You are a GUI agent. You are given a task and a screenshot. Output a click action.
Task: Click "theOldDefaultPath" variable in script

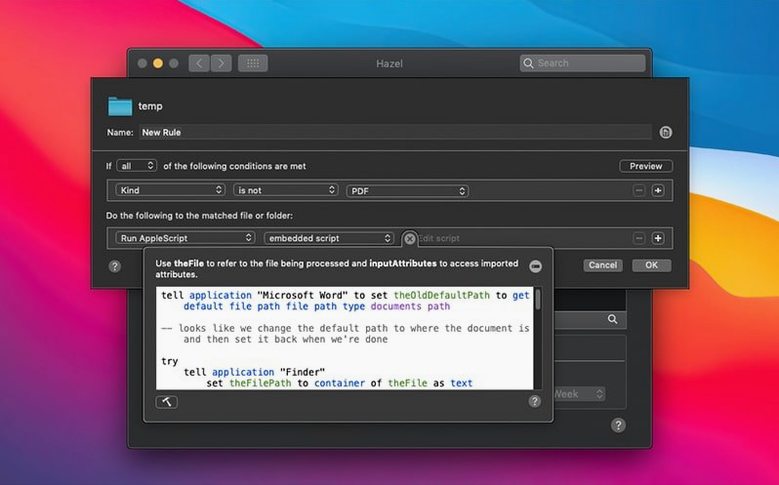[x=442, y=295]
